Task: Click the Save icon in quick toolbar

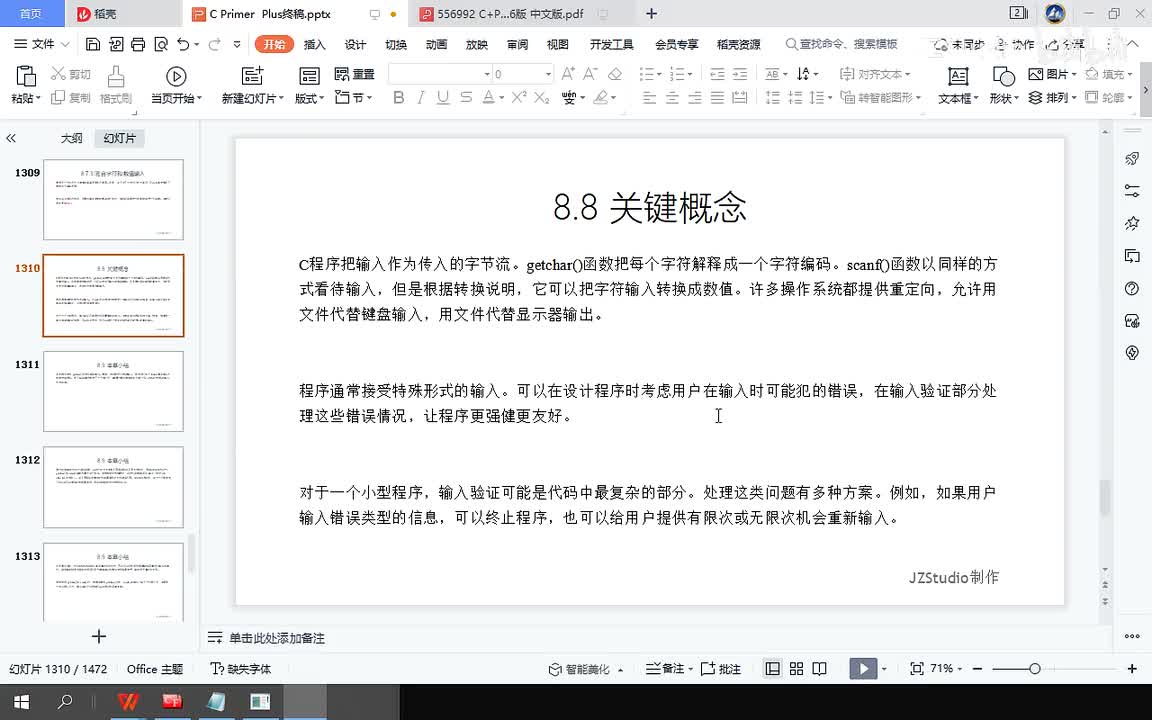Action: (x=93, y=44)
